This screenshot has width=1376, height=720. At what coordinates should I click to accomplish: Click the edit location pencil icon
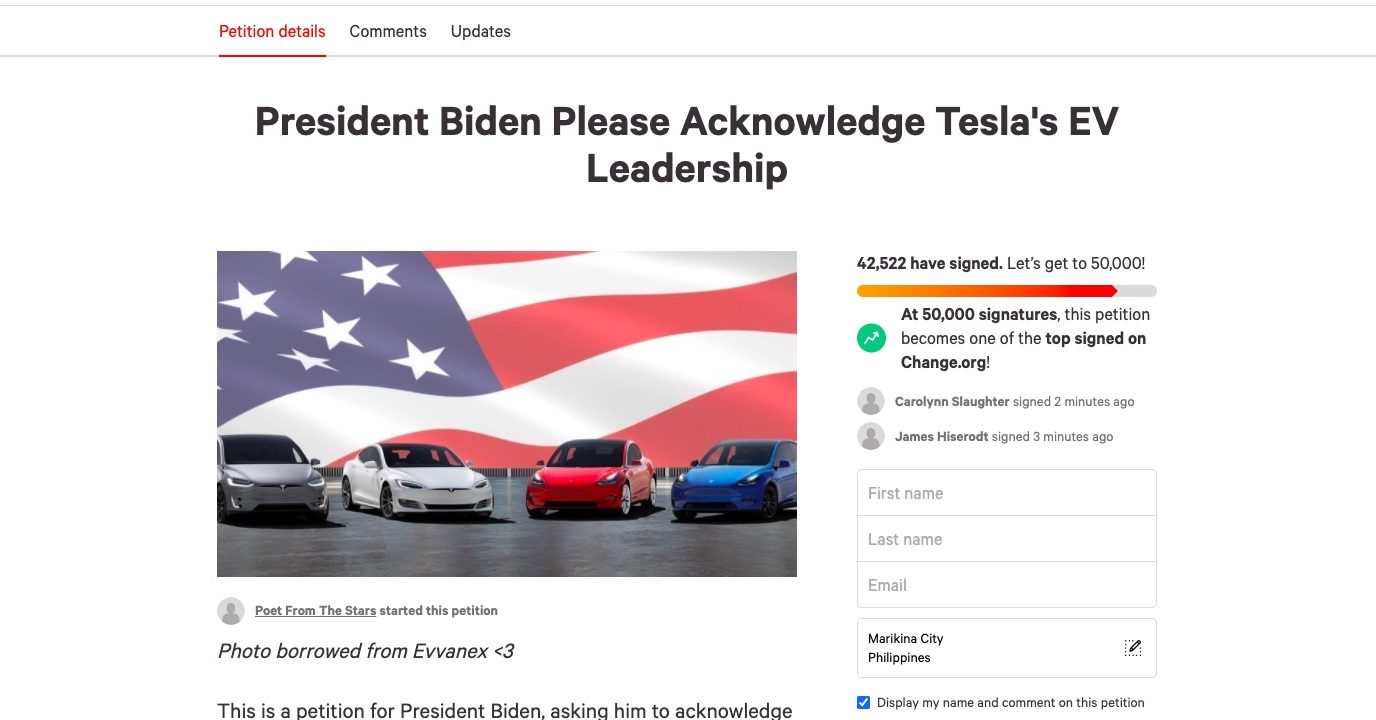pos(1132,648)
